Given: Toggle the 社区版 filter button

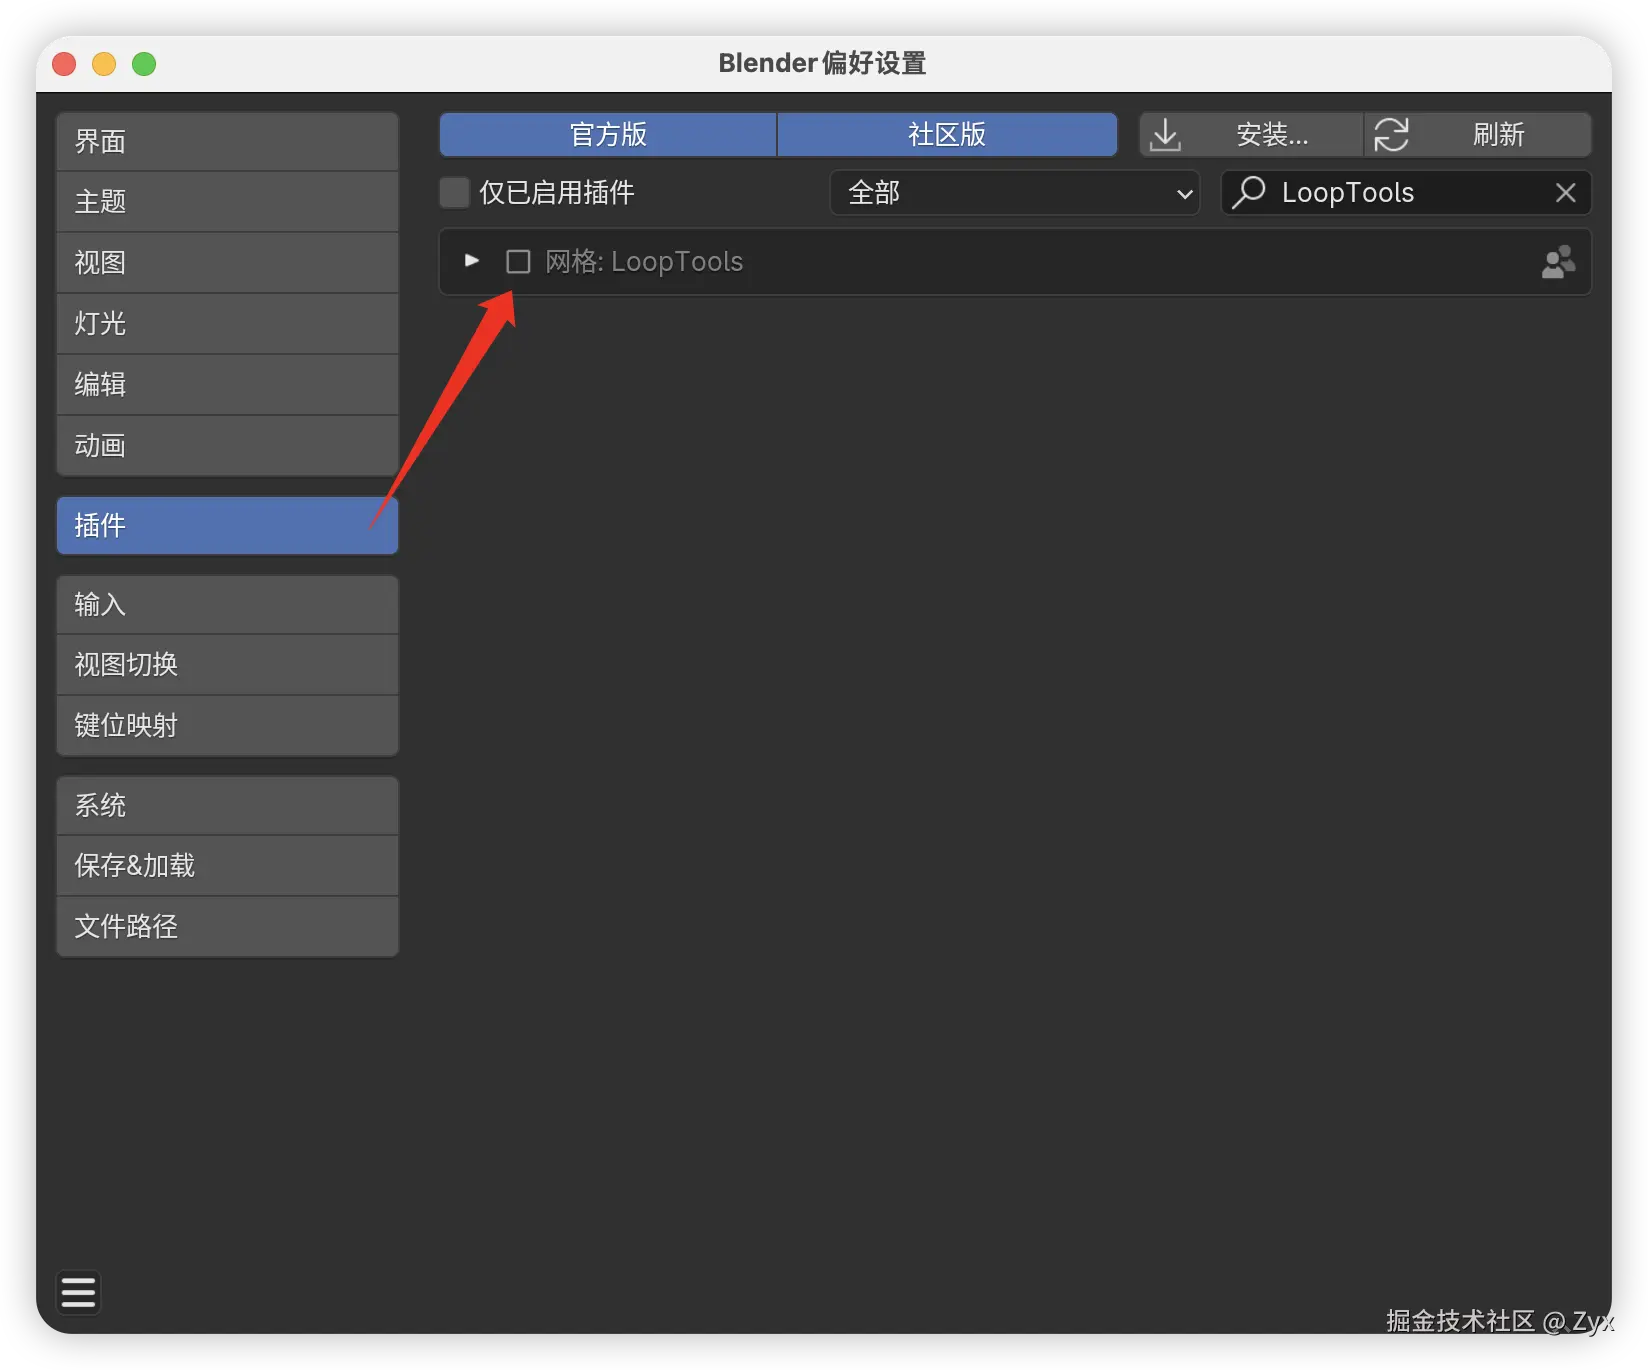Looking at the screenshot, I should (x=947, y=135).
